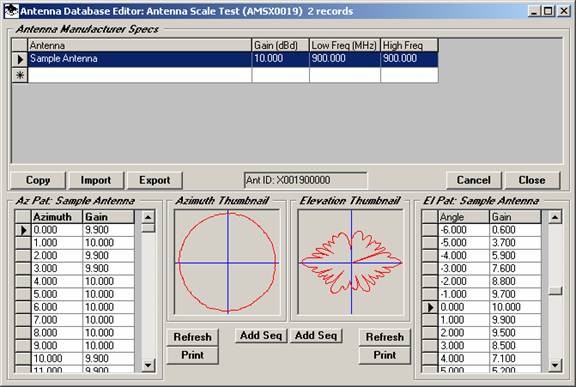Click Az Pat scrollbar down arrow

(148, 365)
